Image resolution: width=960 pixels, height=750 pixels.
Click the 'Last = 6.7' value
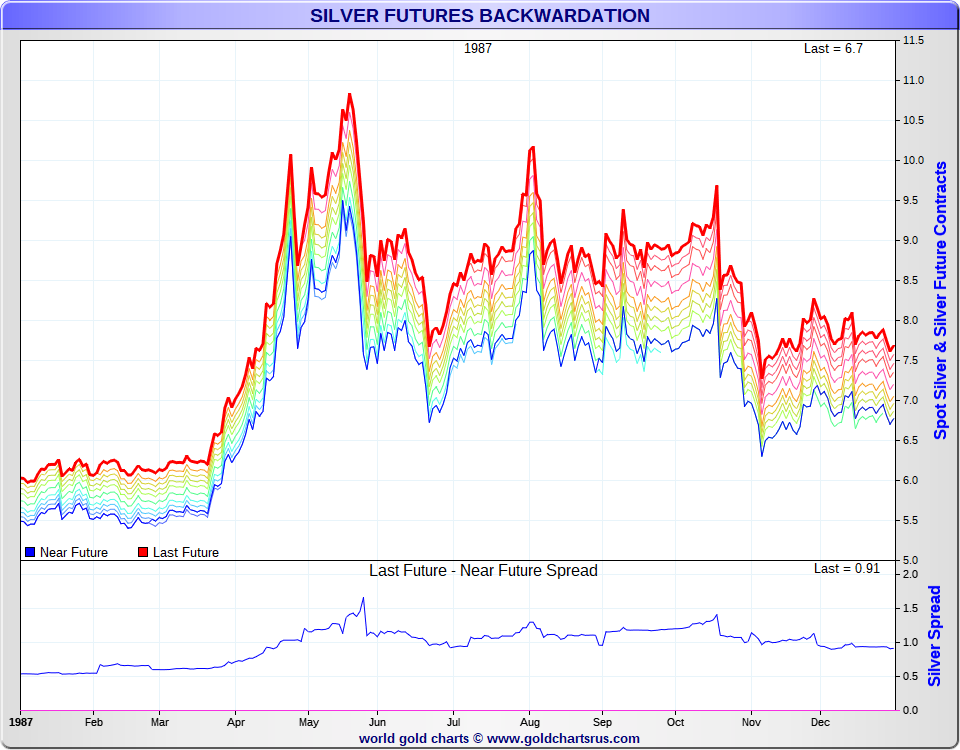point(833,48)
